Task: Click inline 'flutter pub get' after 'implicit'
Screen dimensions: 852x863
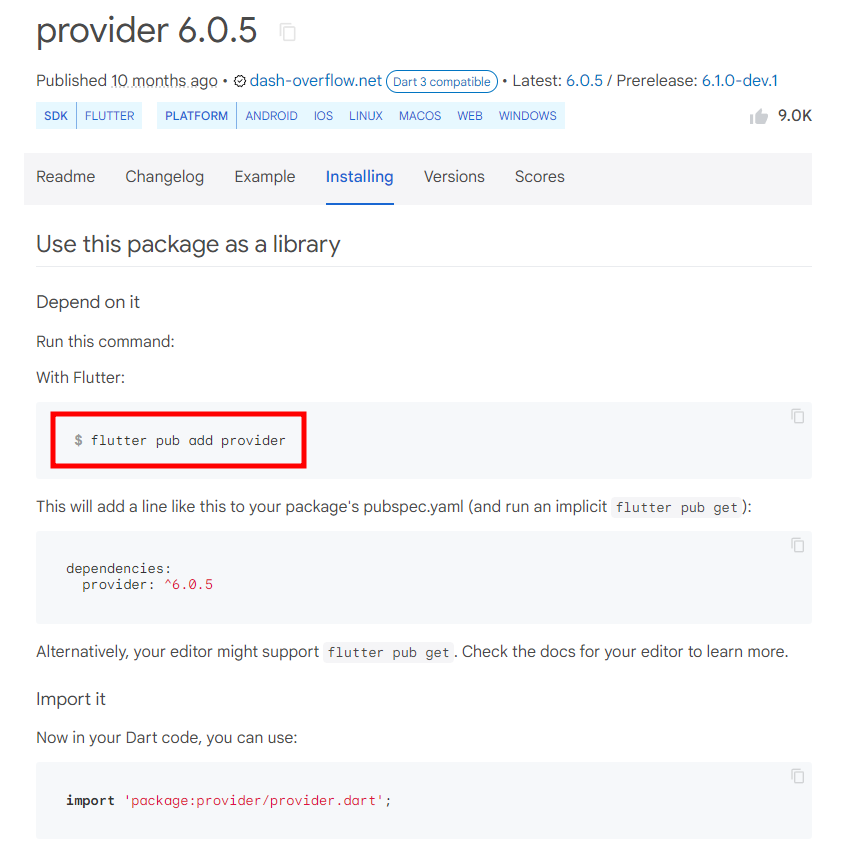Action: pos(676,507)
